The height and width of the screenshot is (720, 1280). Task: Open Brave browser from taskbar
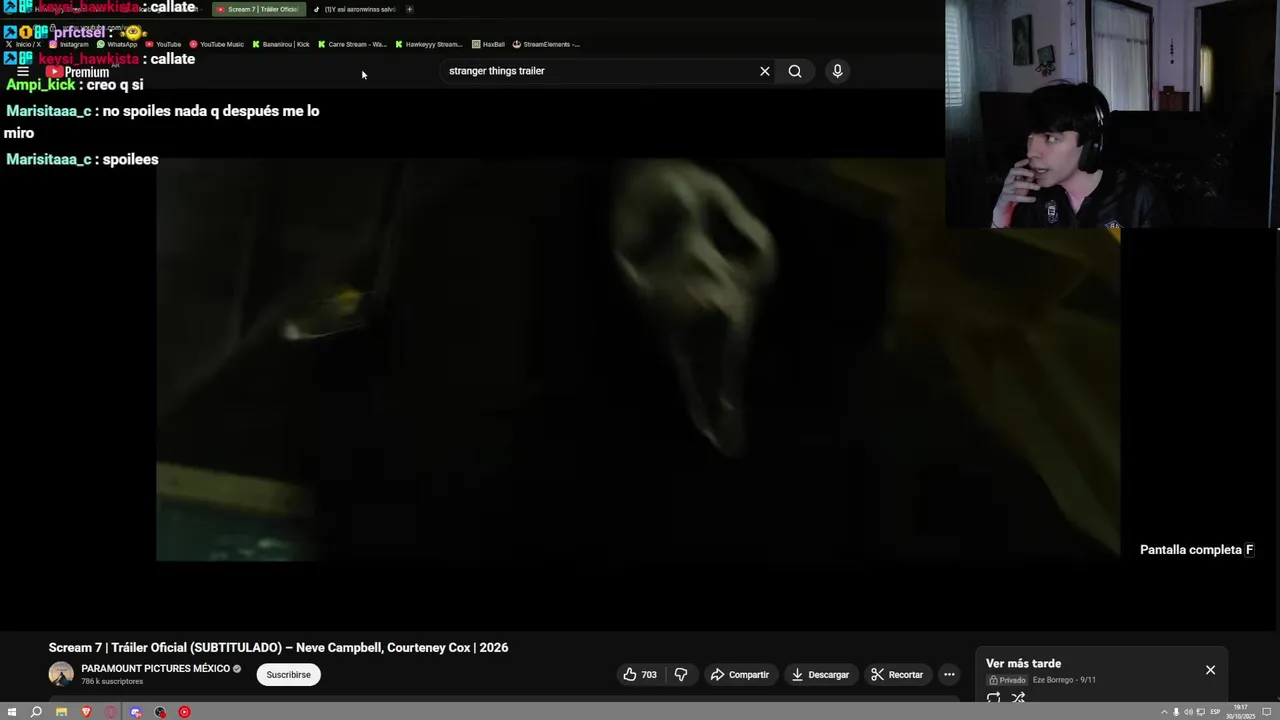coord(86,712)
